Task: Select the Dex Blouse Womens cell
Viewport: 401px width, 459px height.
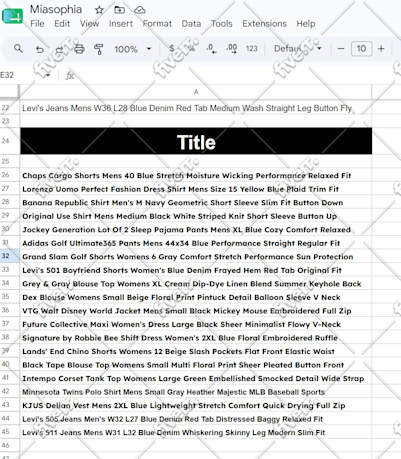Action: click(x=196, y=297)
